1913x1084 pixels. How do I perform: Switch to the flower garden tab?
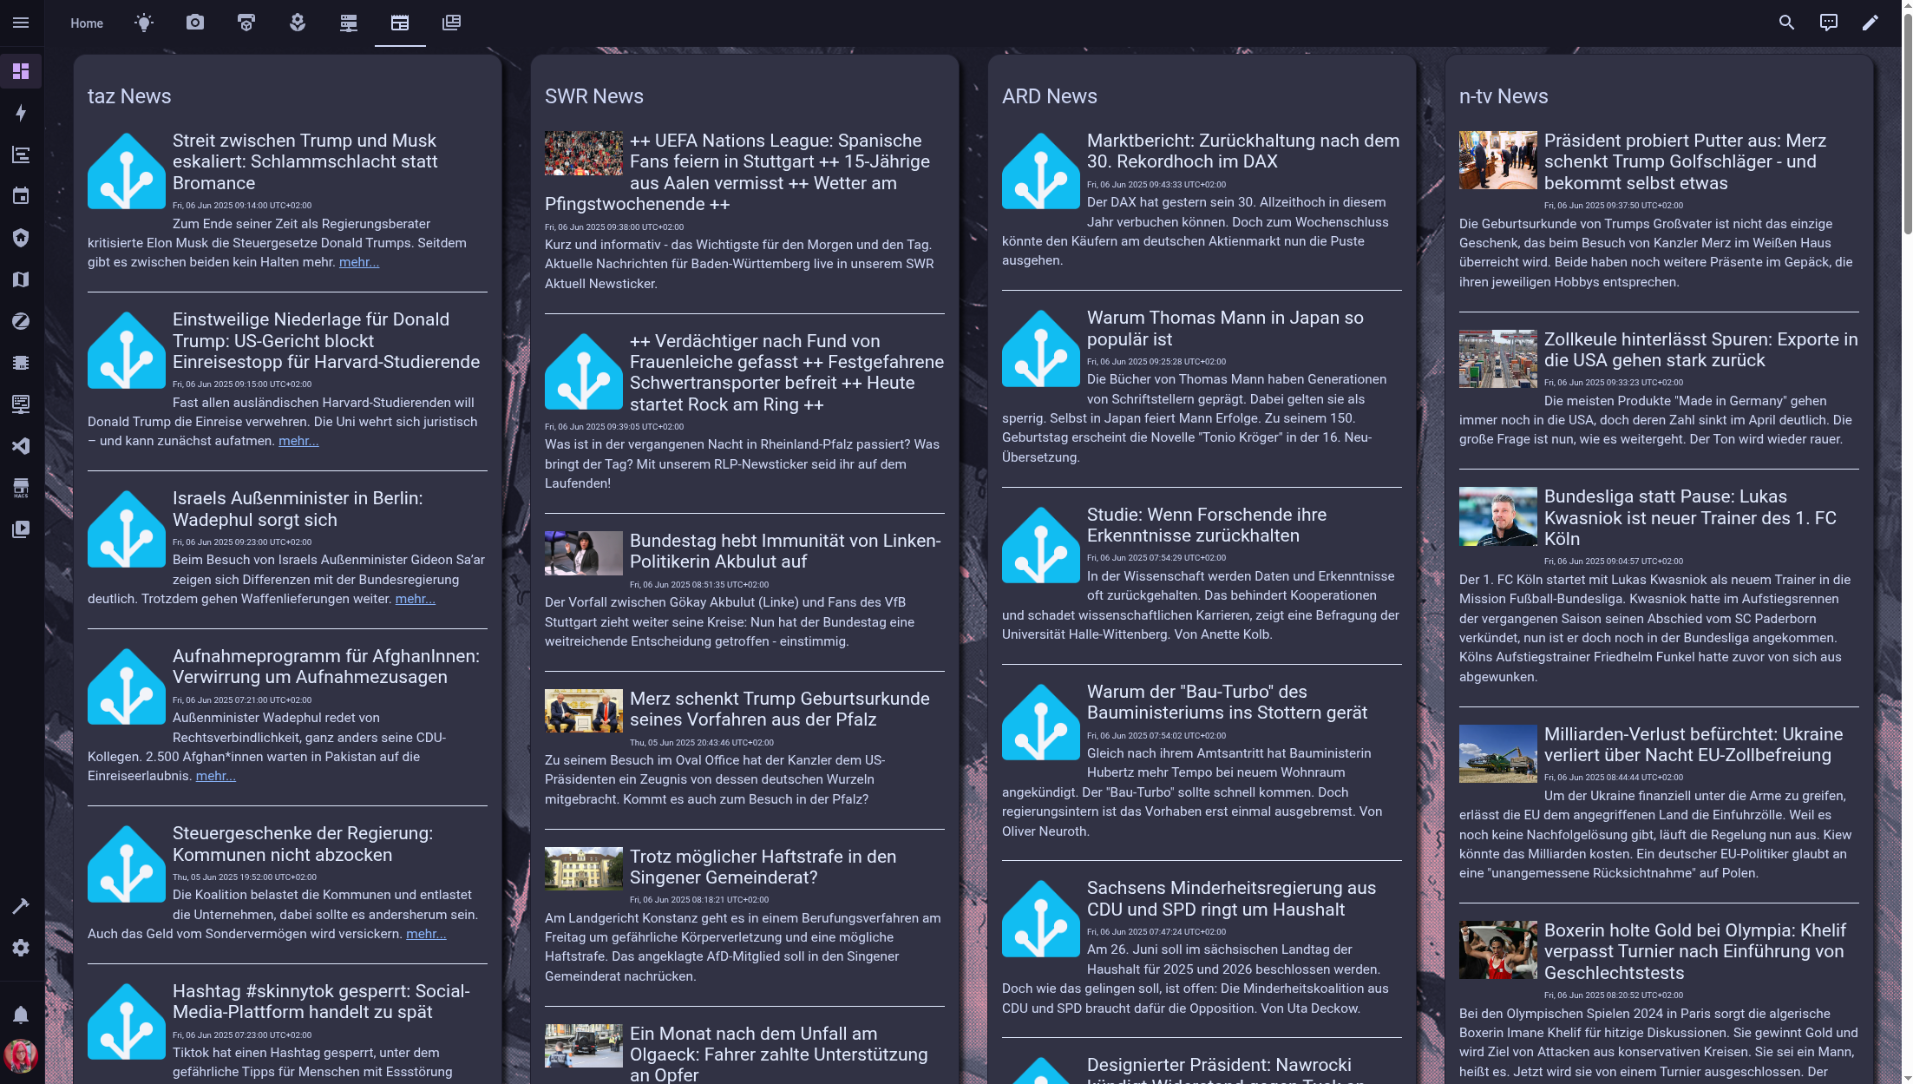297,23
